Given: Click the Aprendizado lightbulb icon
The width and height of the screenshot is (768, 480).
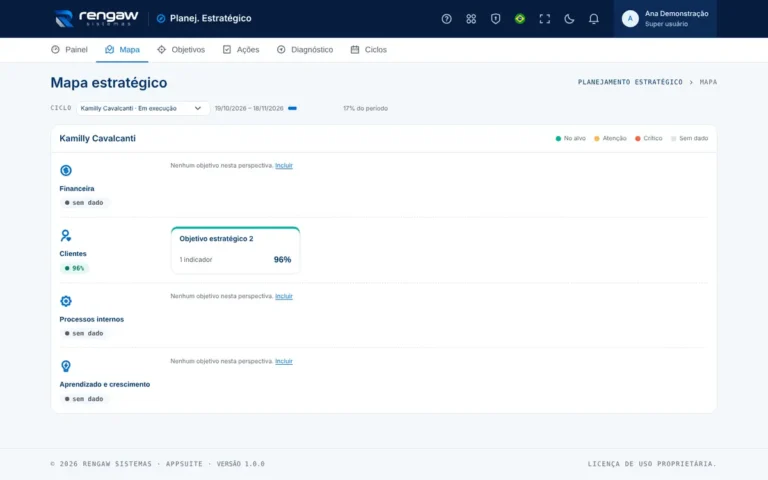Looking at the screenshot, I should 66,366.
